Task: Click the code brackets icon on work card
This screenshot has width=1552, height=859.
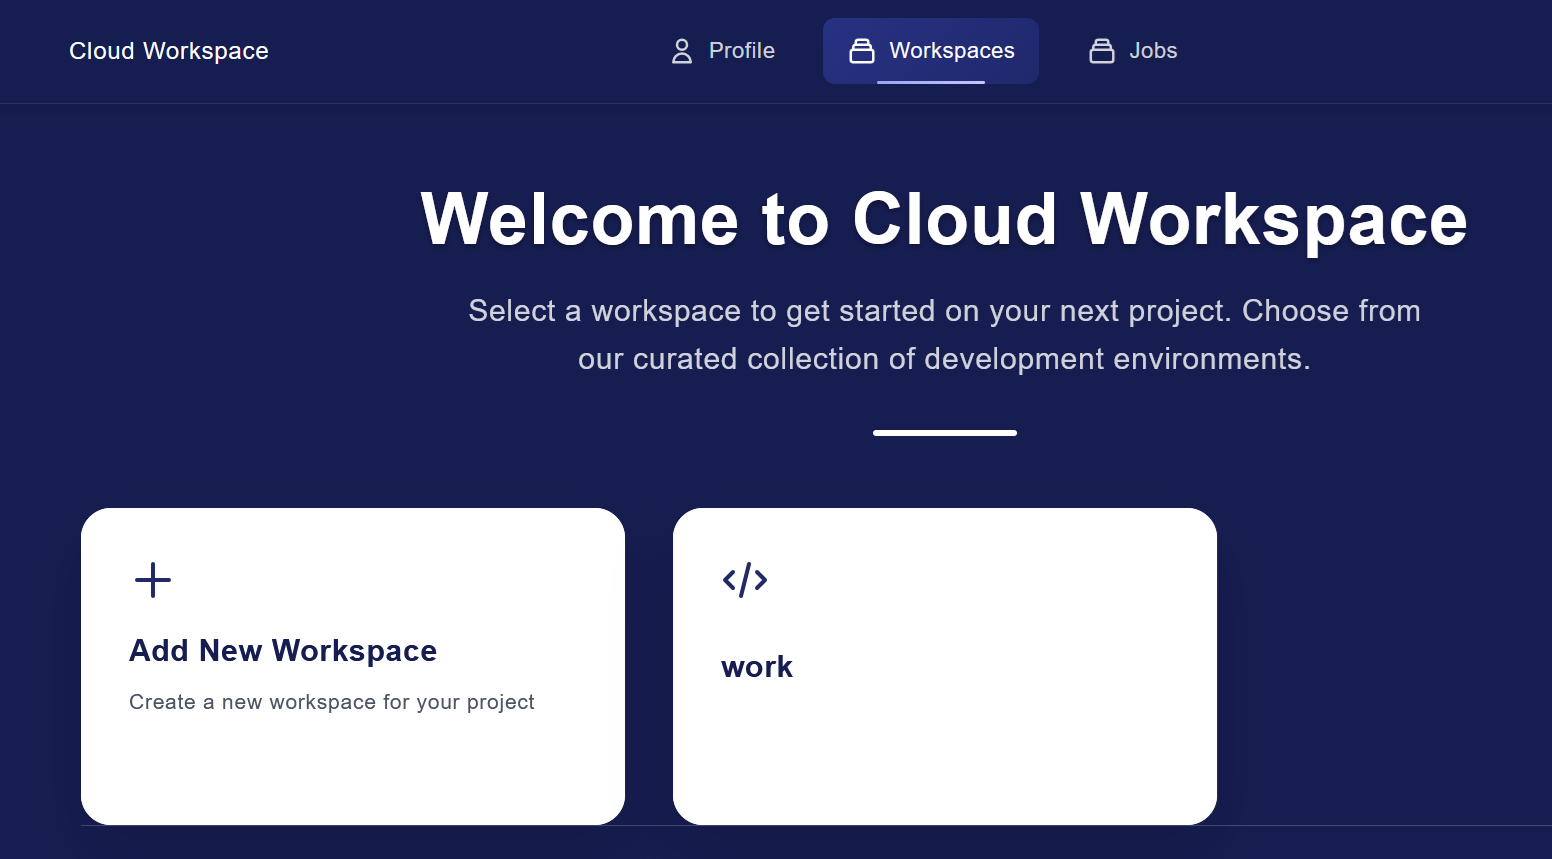Action: point(745,580)
